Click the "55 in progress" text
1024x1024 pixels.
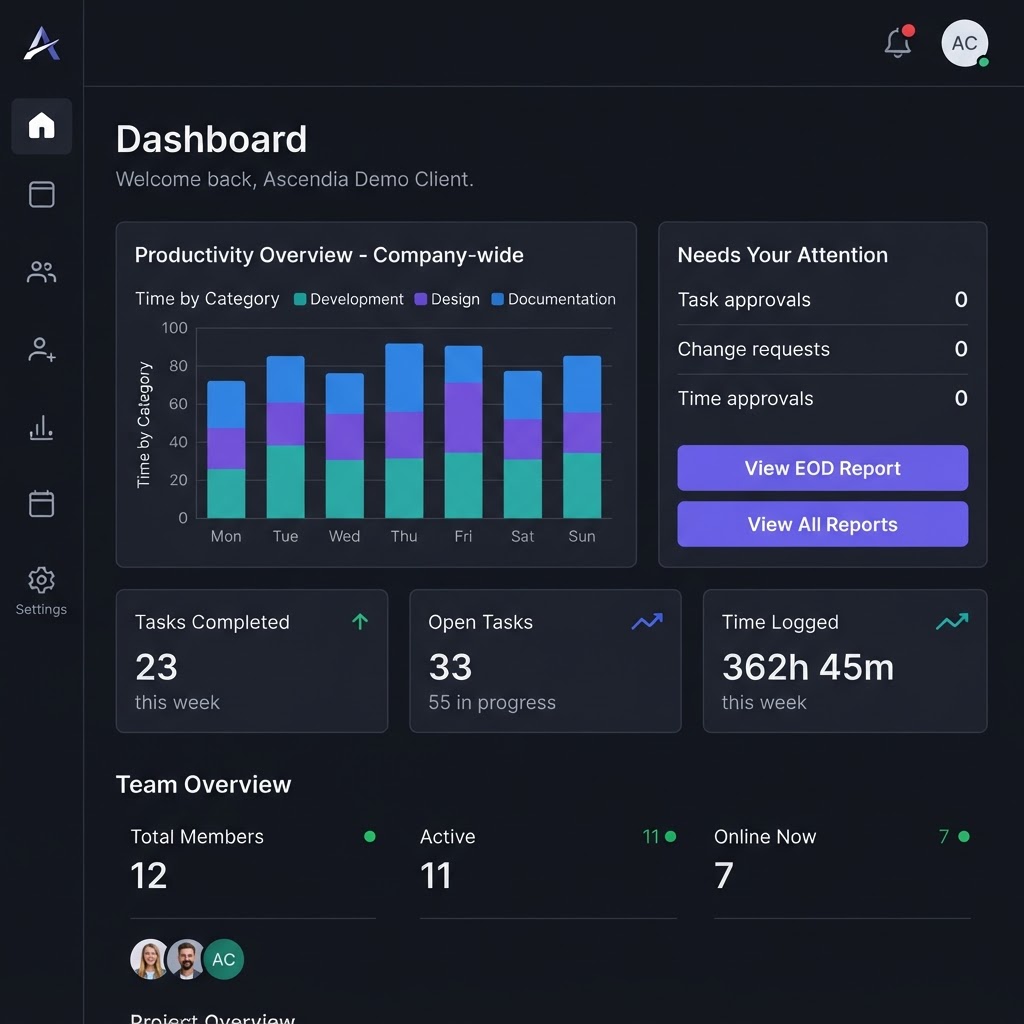pos(492,702)
